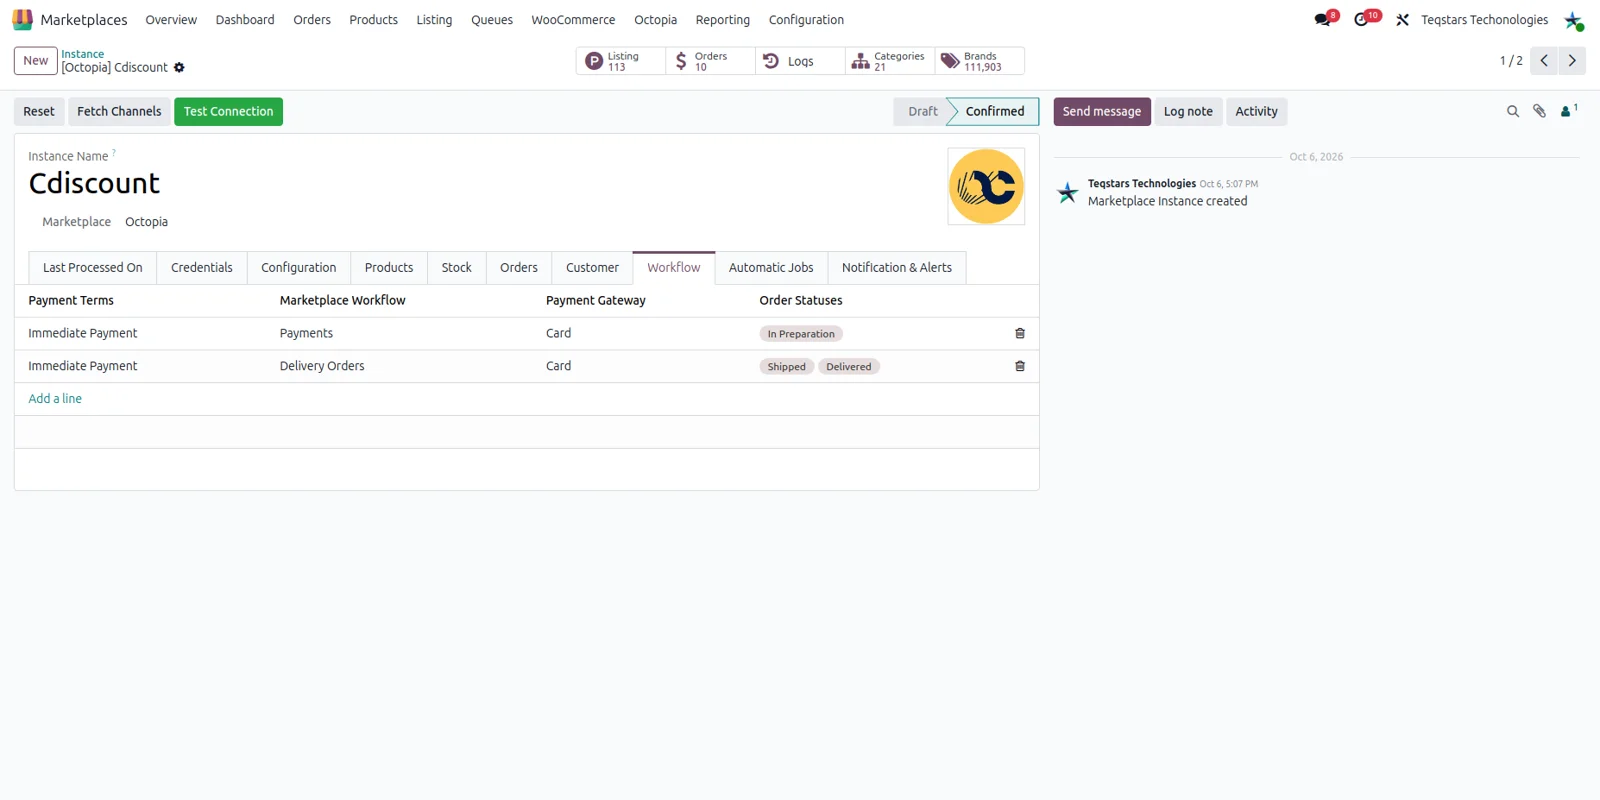Open the developer tools wrench icon
This screenshot has width=1600, height=800.
point(1402,20)
